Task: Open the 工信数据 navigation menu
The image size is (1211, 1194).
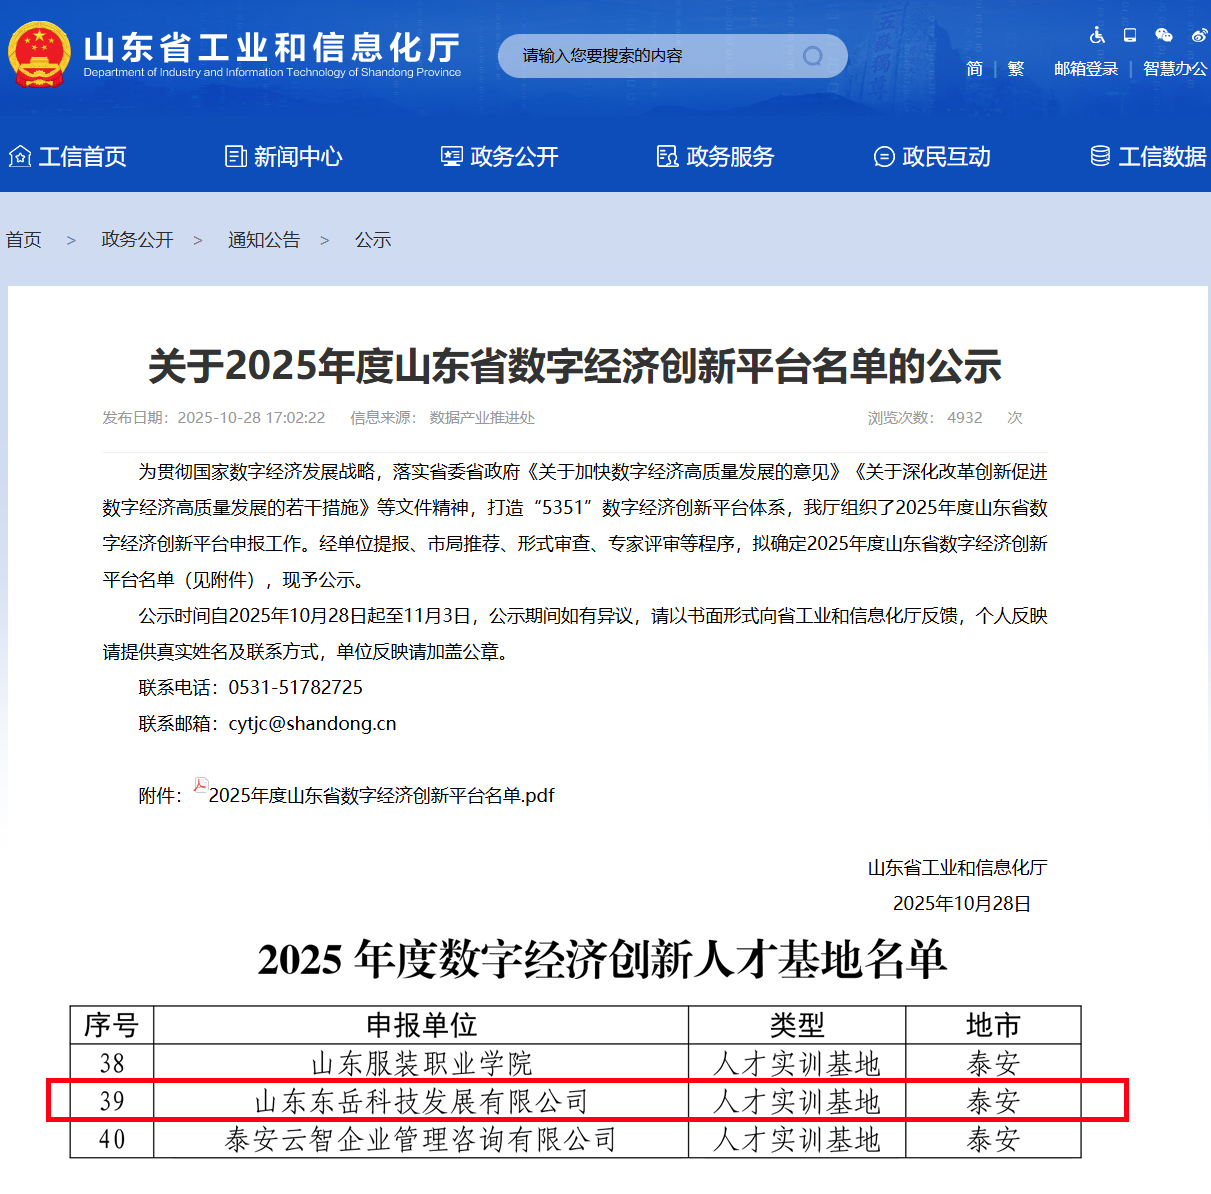Action: (x=1148, y=157)
